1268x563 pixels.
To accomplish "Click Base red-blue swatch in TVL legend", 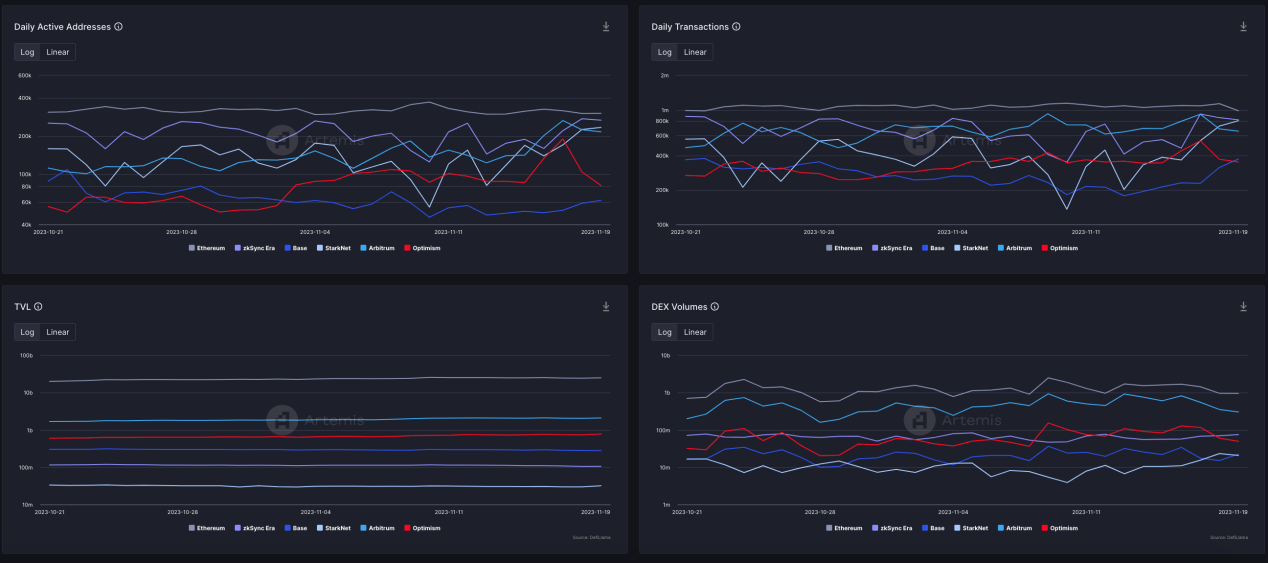I will point(288,527).
